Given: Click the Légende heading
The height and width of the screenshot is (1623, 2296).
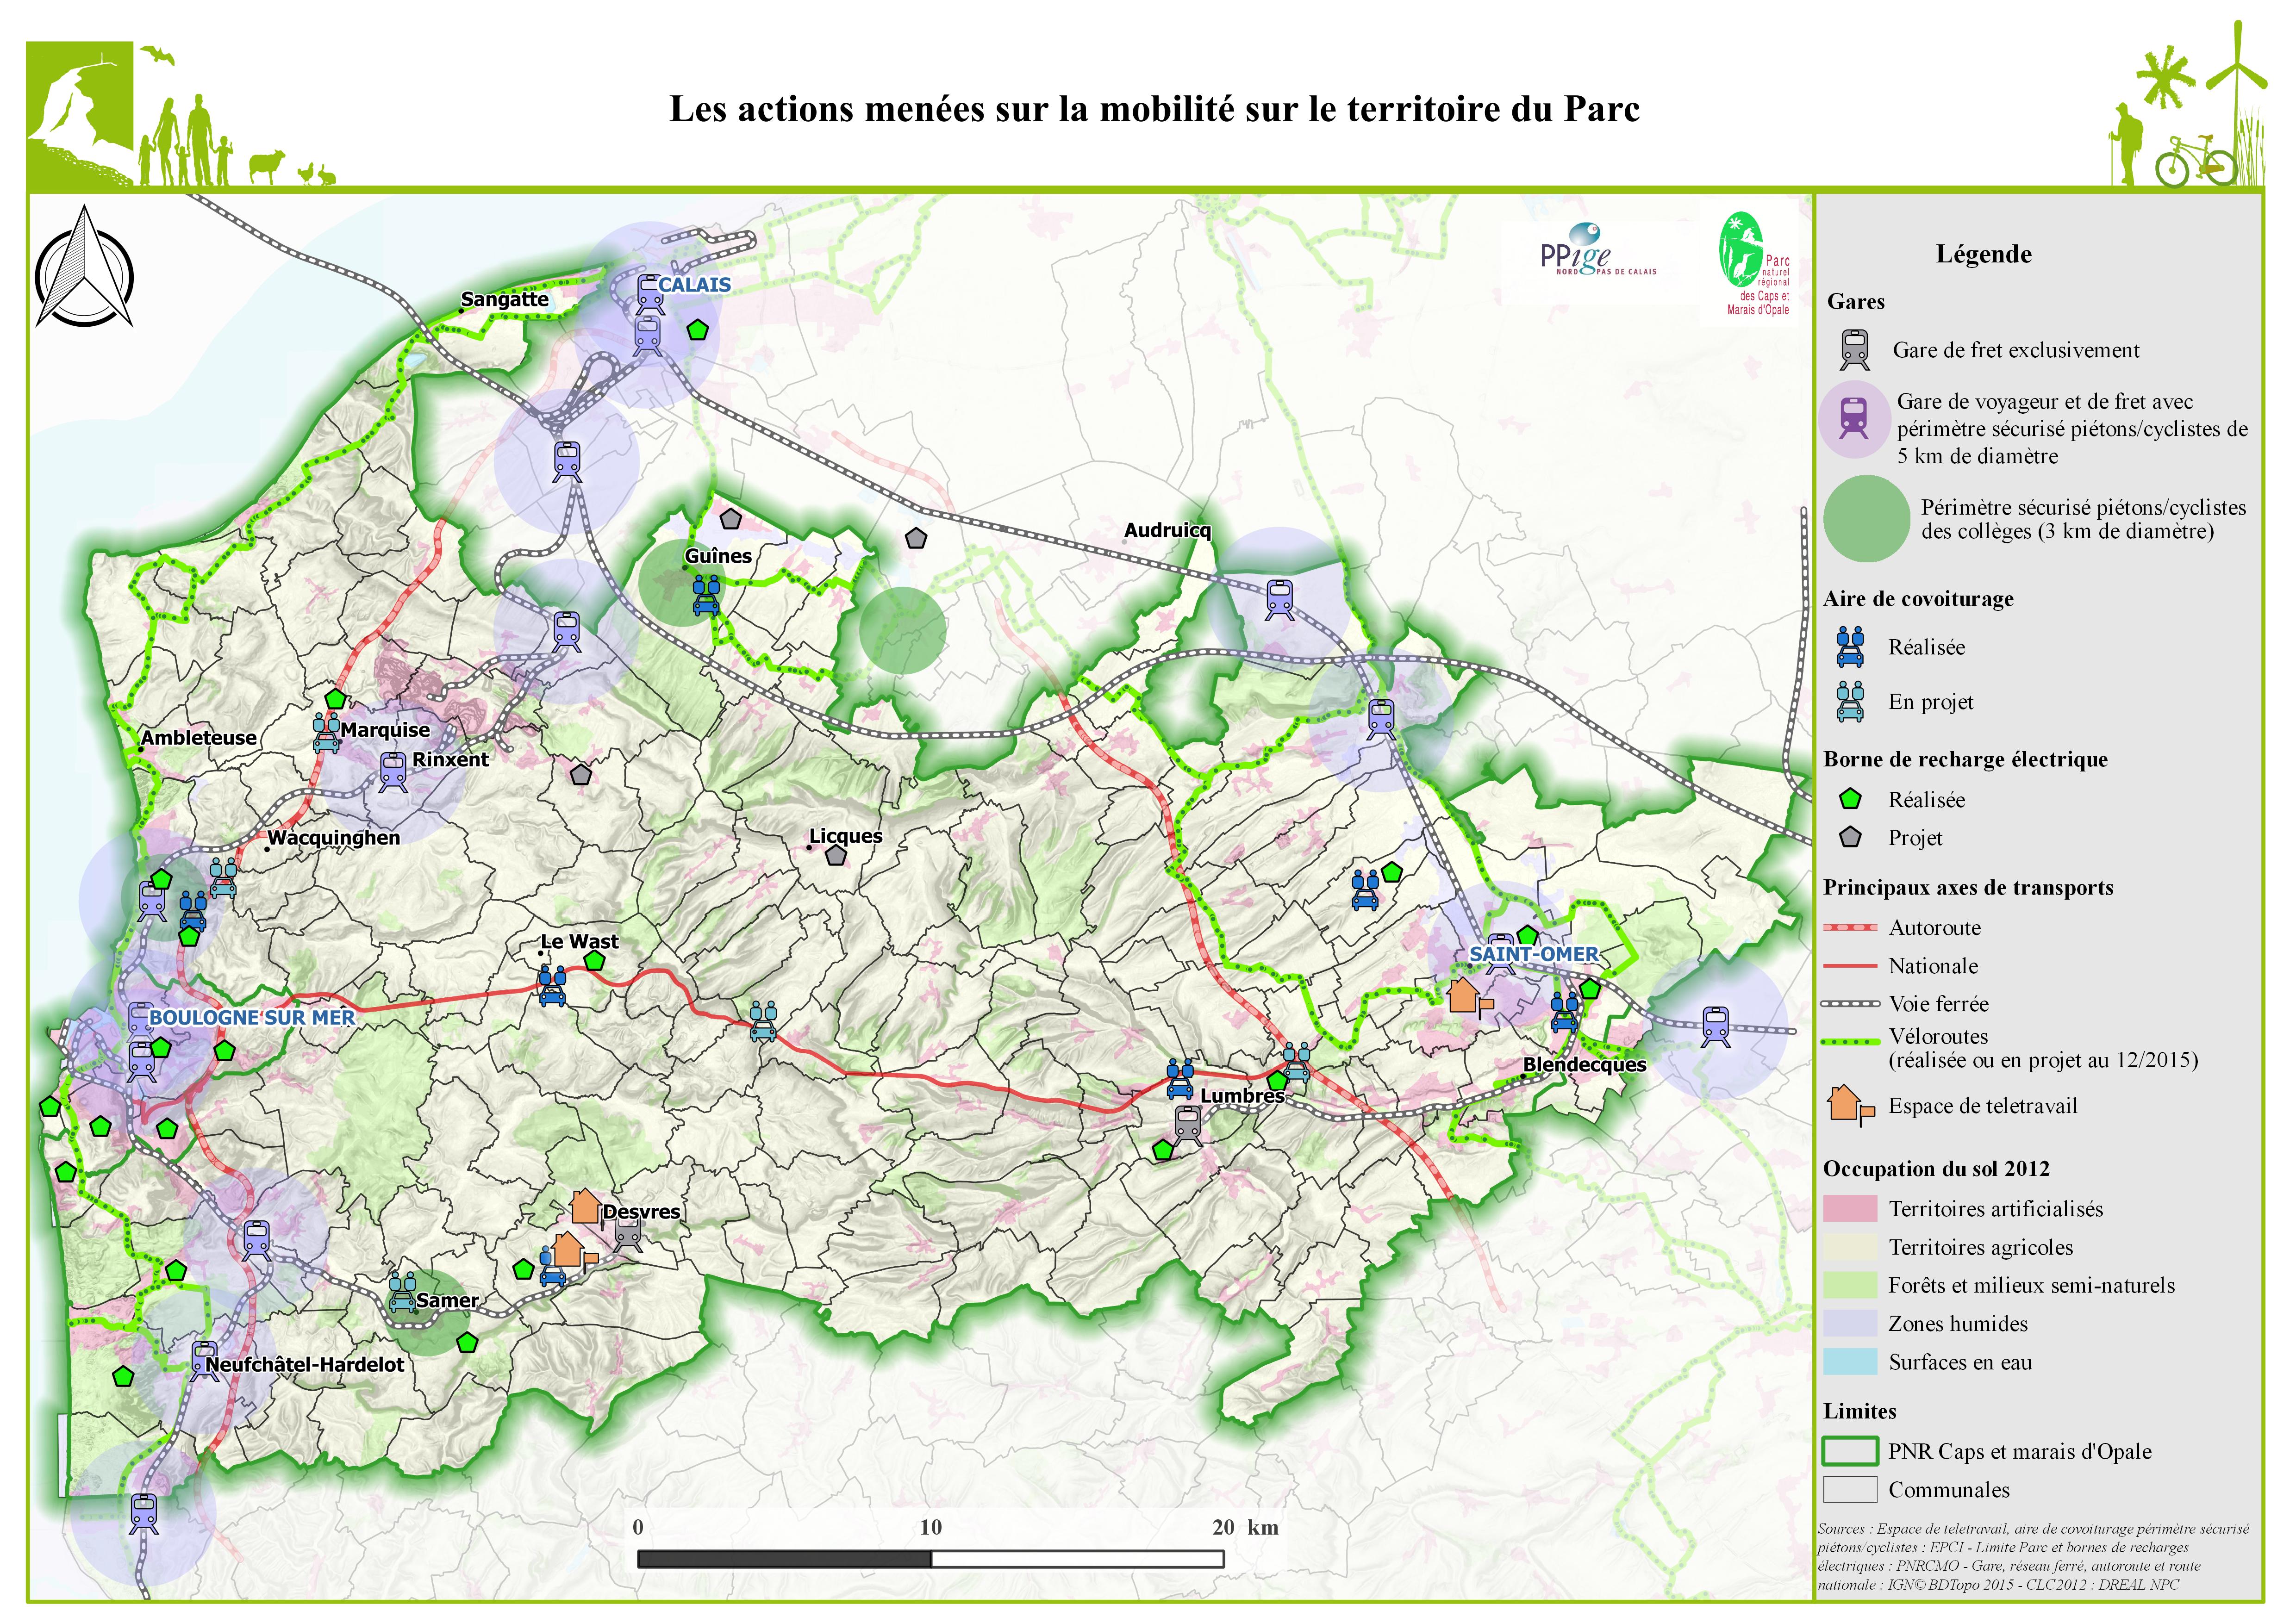Looking at the screenshot, I should 1984,254.
